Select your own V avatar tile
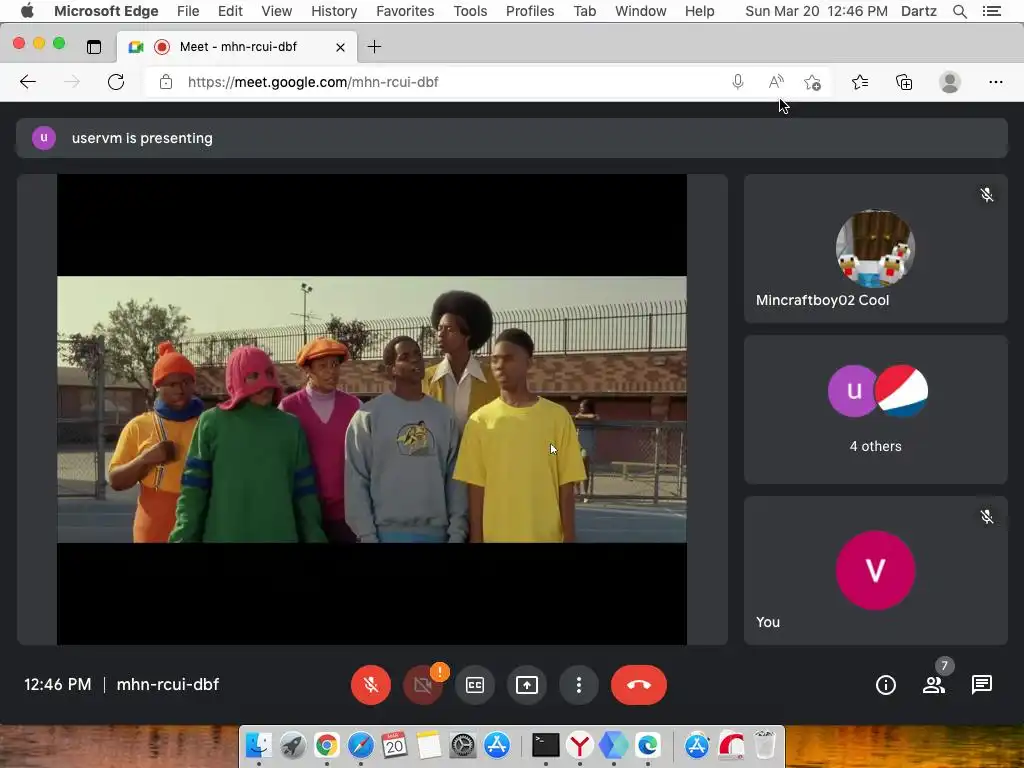 coord(875,570)
